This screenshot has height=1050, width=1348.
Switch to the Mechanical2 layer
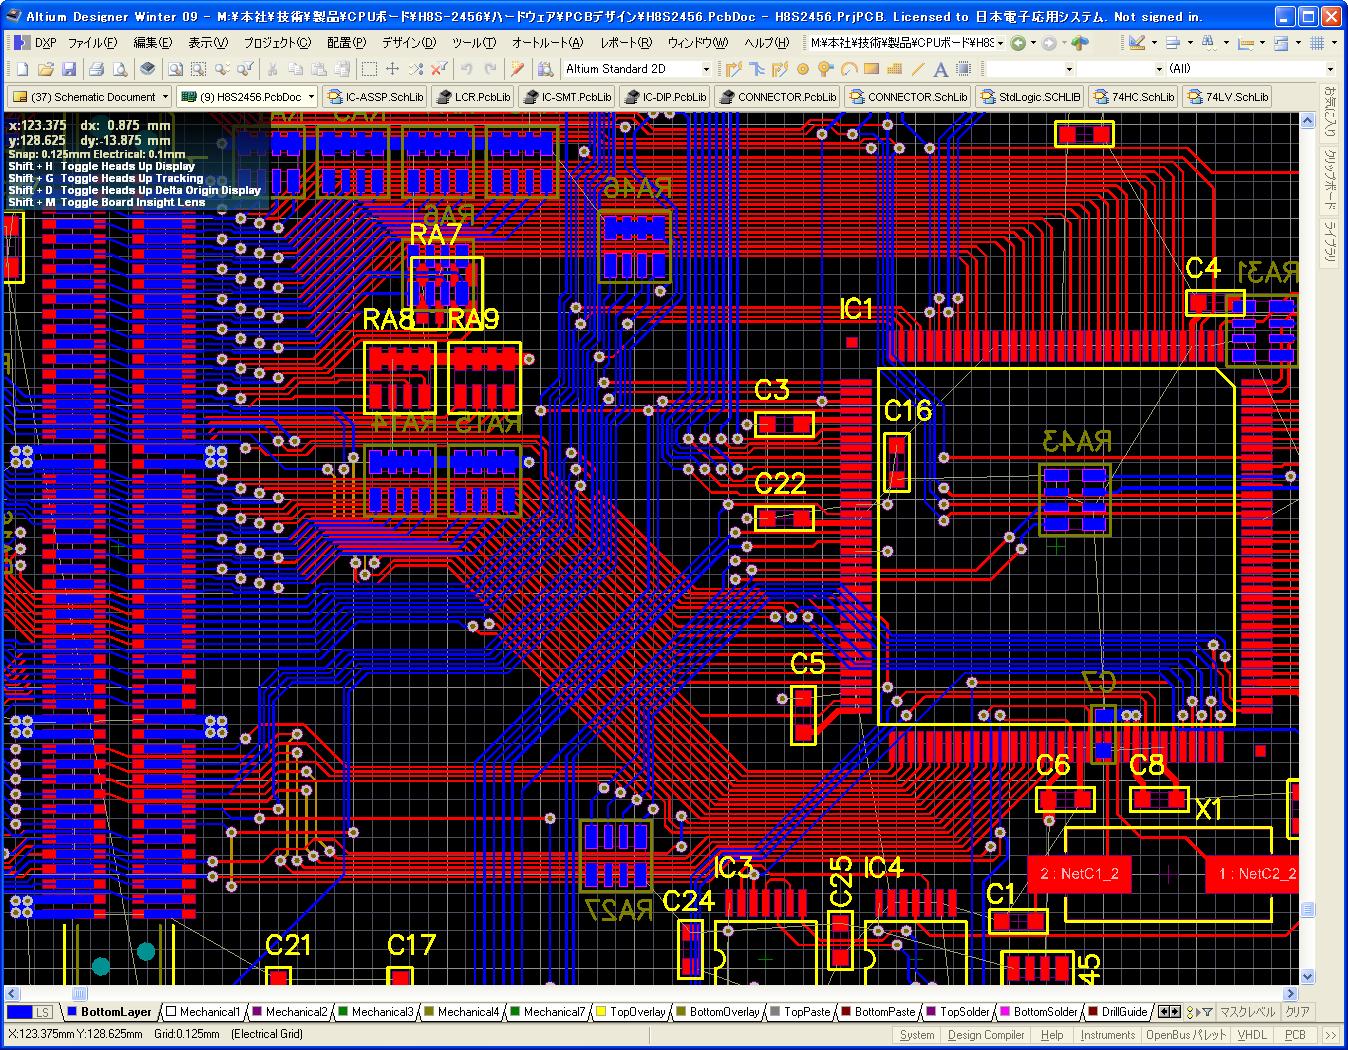coord(290,1012)
